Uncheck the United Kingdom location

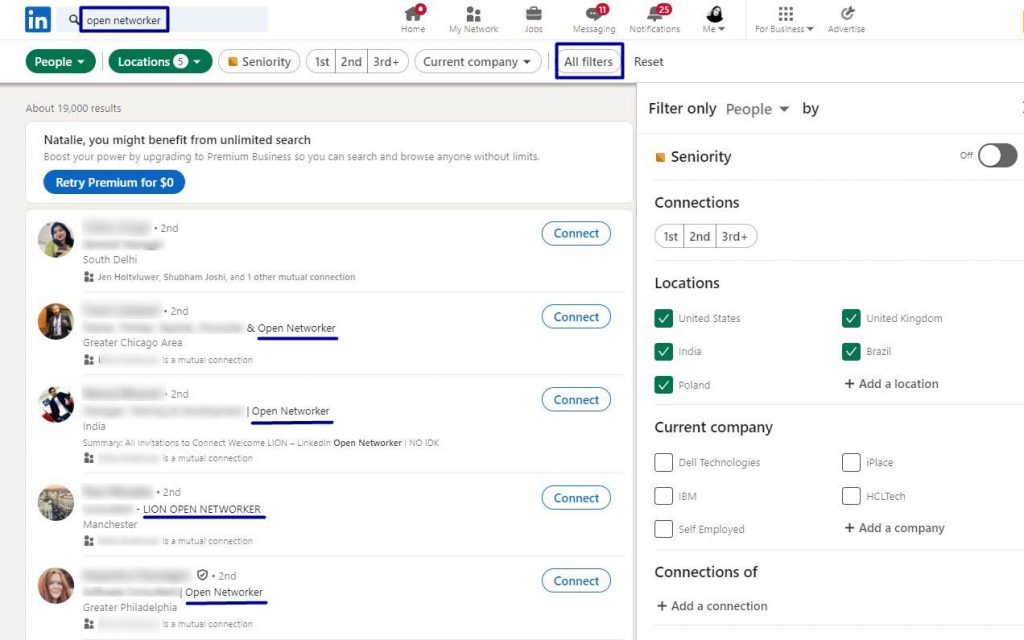click(851, 318)
